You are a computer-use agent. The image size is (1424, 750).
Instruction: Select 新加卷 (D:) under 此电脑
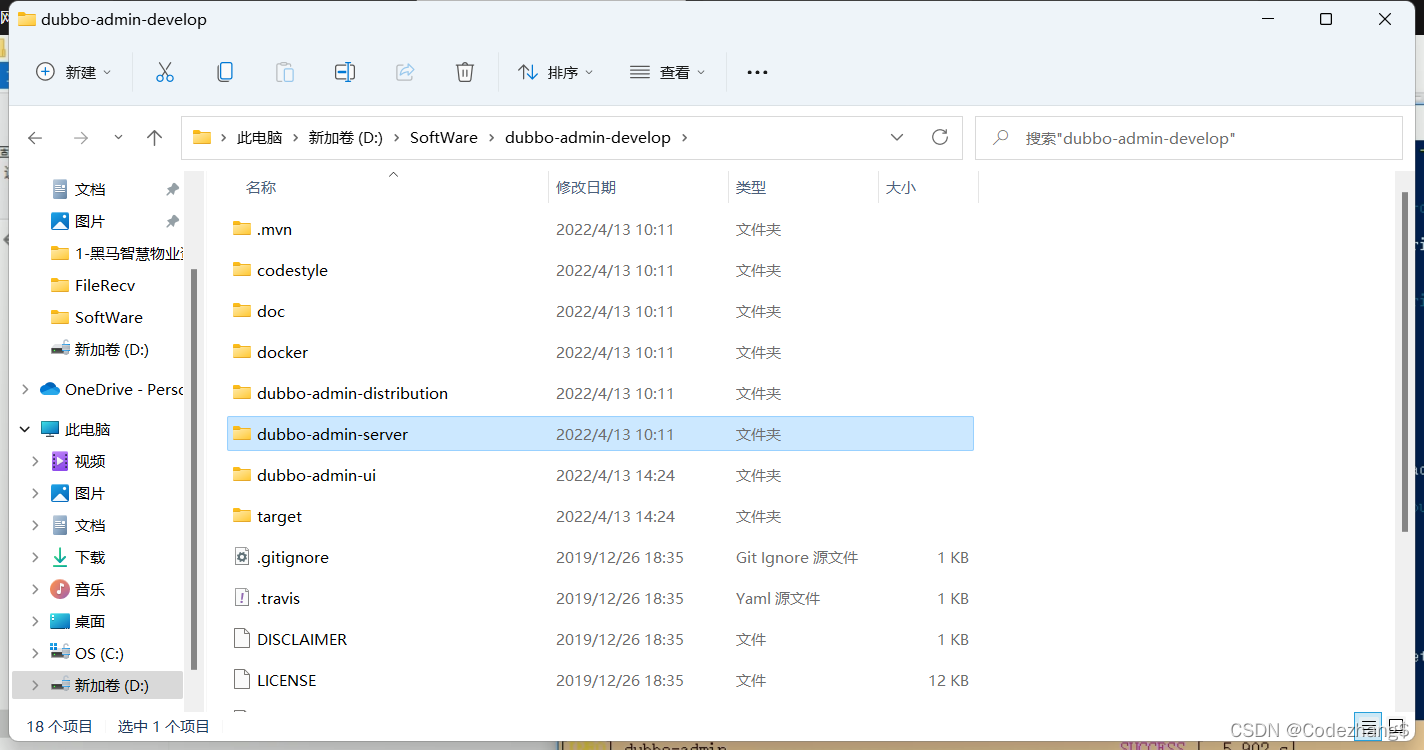pyautogui.click(x=98, y=685)
